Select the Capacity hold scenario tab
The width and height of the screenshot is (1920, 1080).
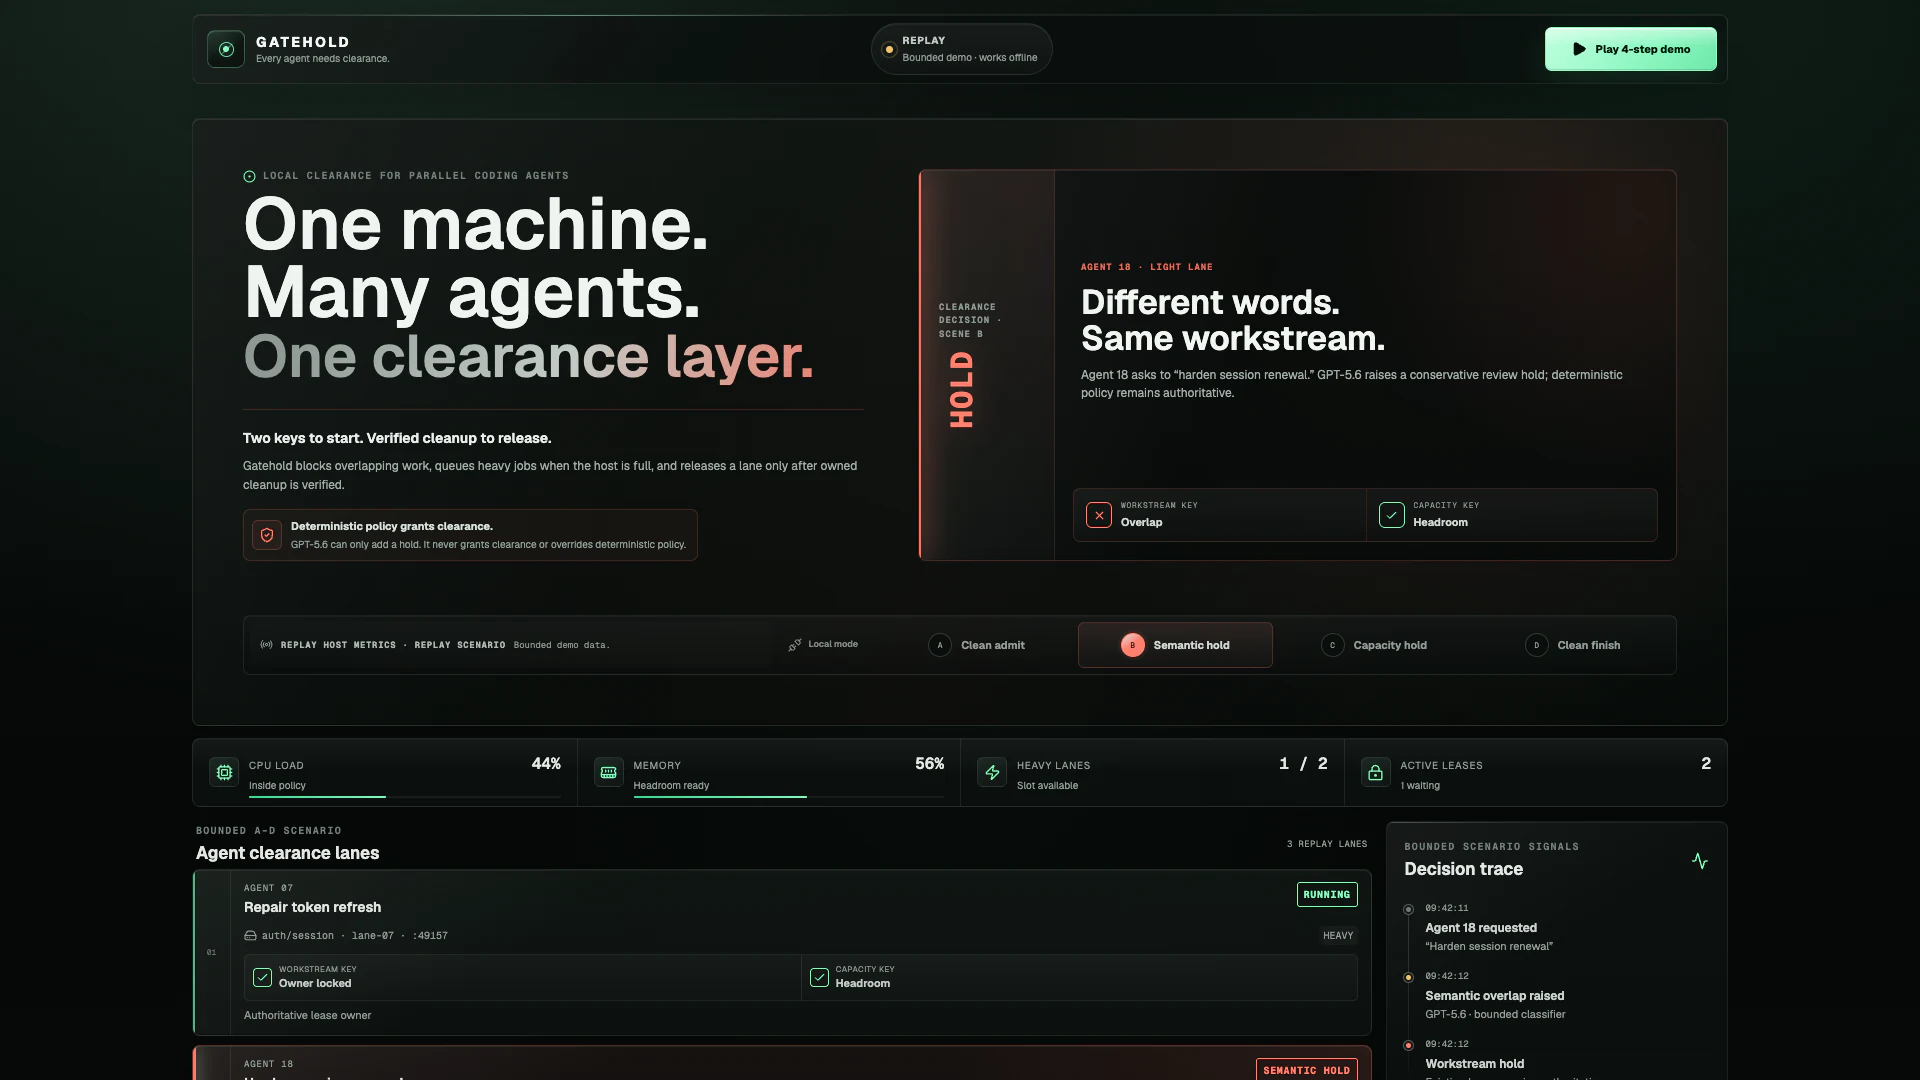[1374, 645]
